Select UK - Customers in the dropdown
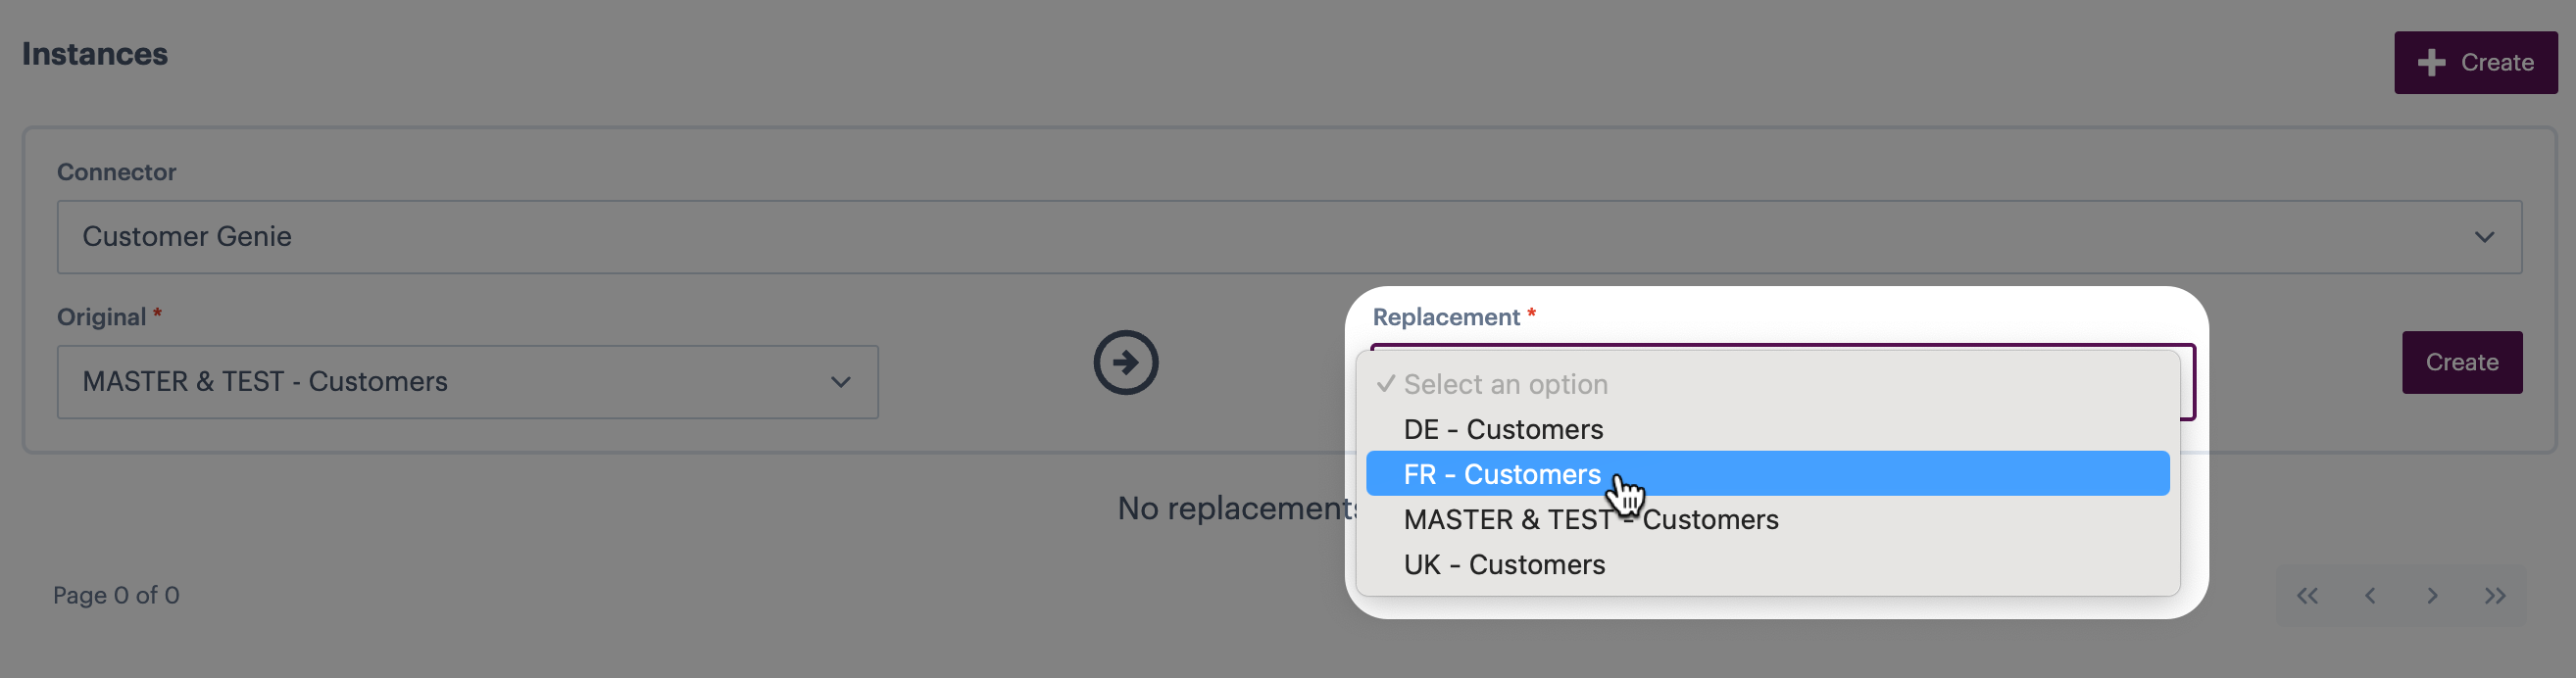 tap(1503, 565)
